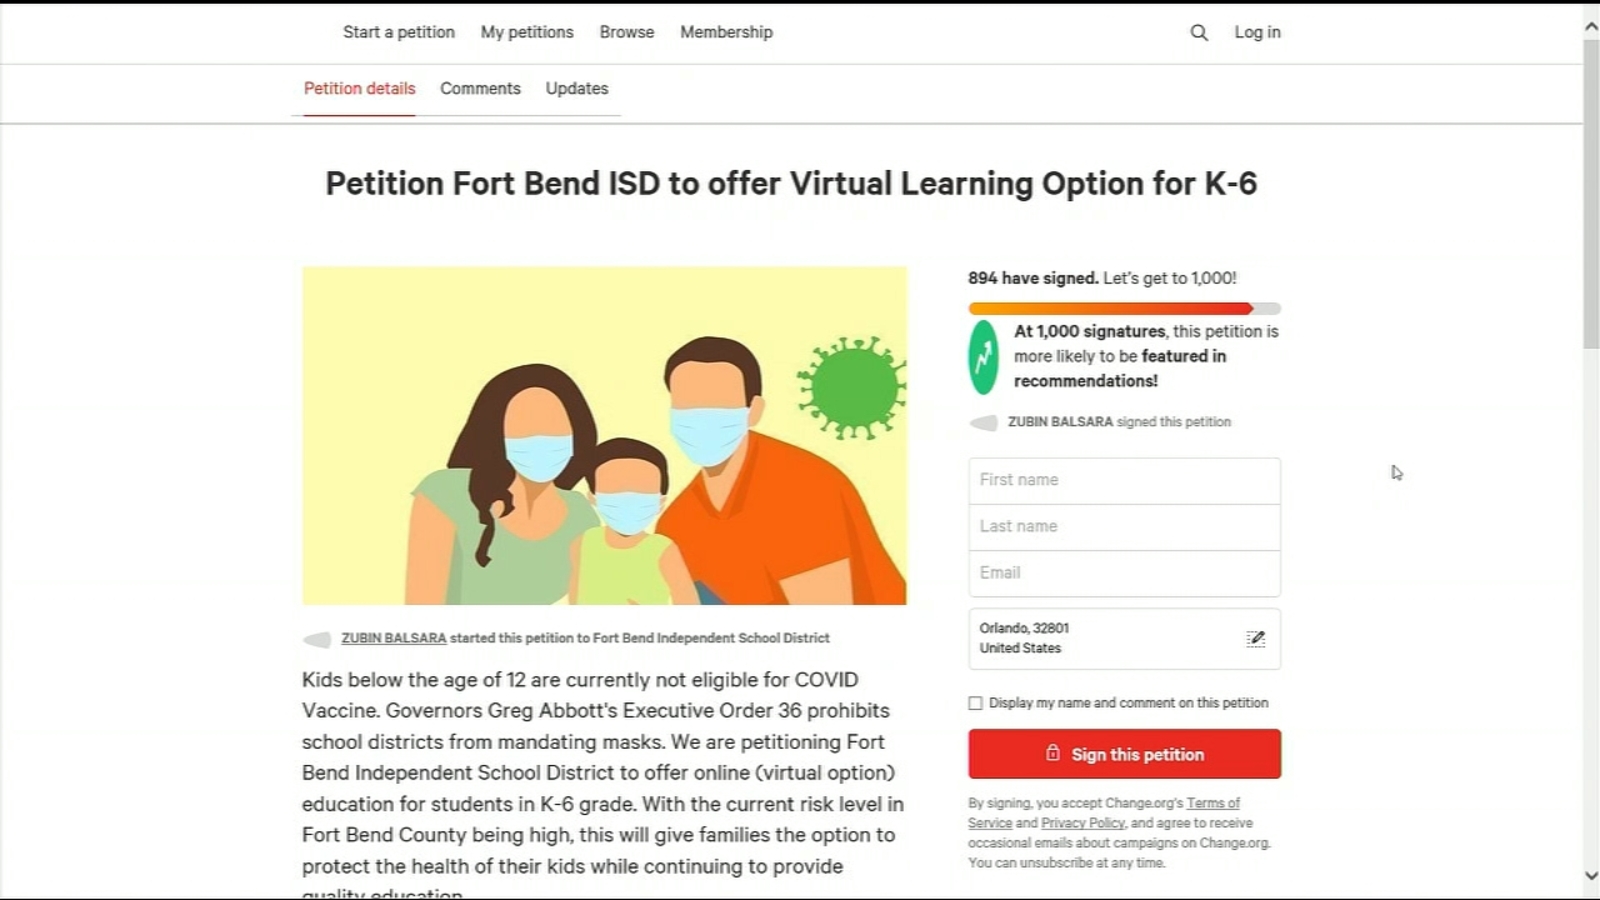Click scrollbar up arrow
The width and height of the screenshot is (1600, 900).
[x=1591, y=27]
